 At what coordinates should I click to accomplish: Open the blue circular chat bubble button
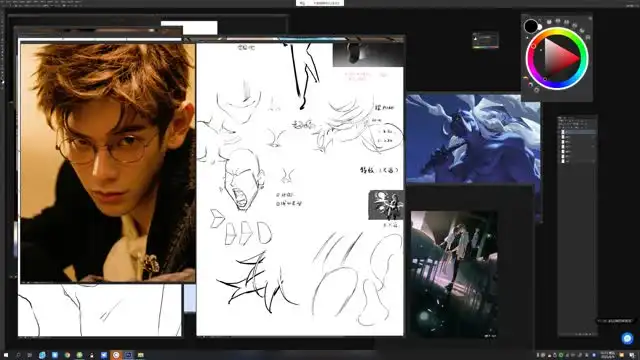pyautogui.click(x=627, y=338)
